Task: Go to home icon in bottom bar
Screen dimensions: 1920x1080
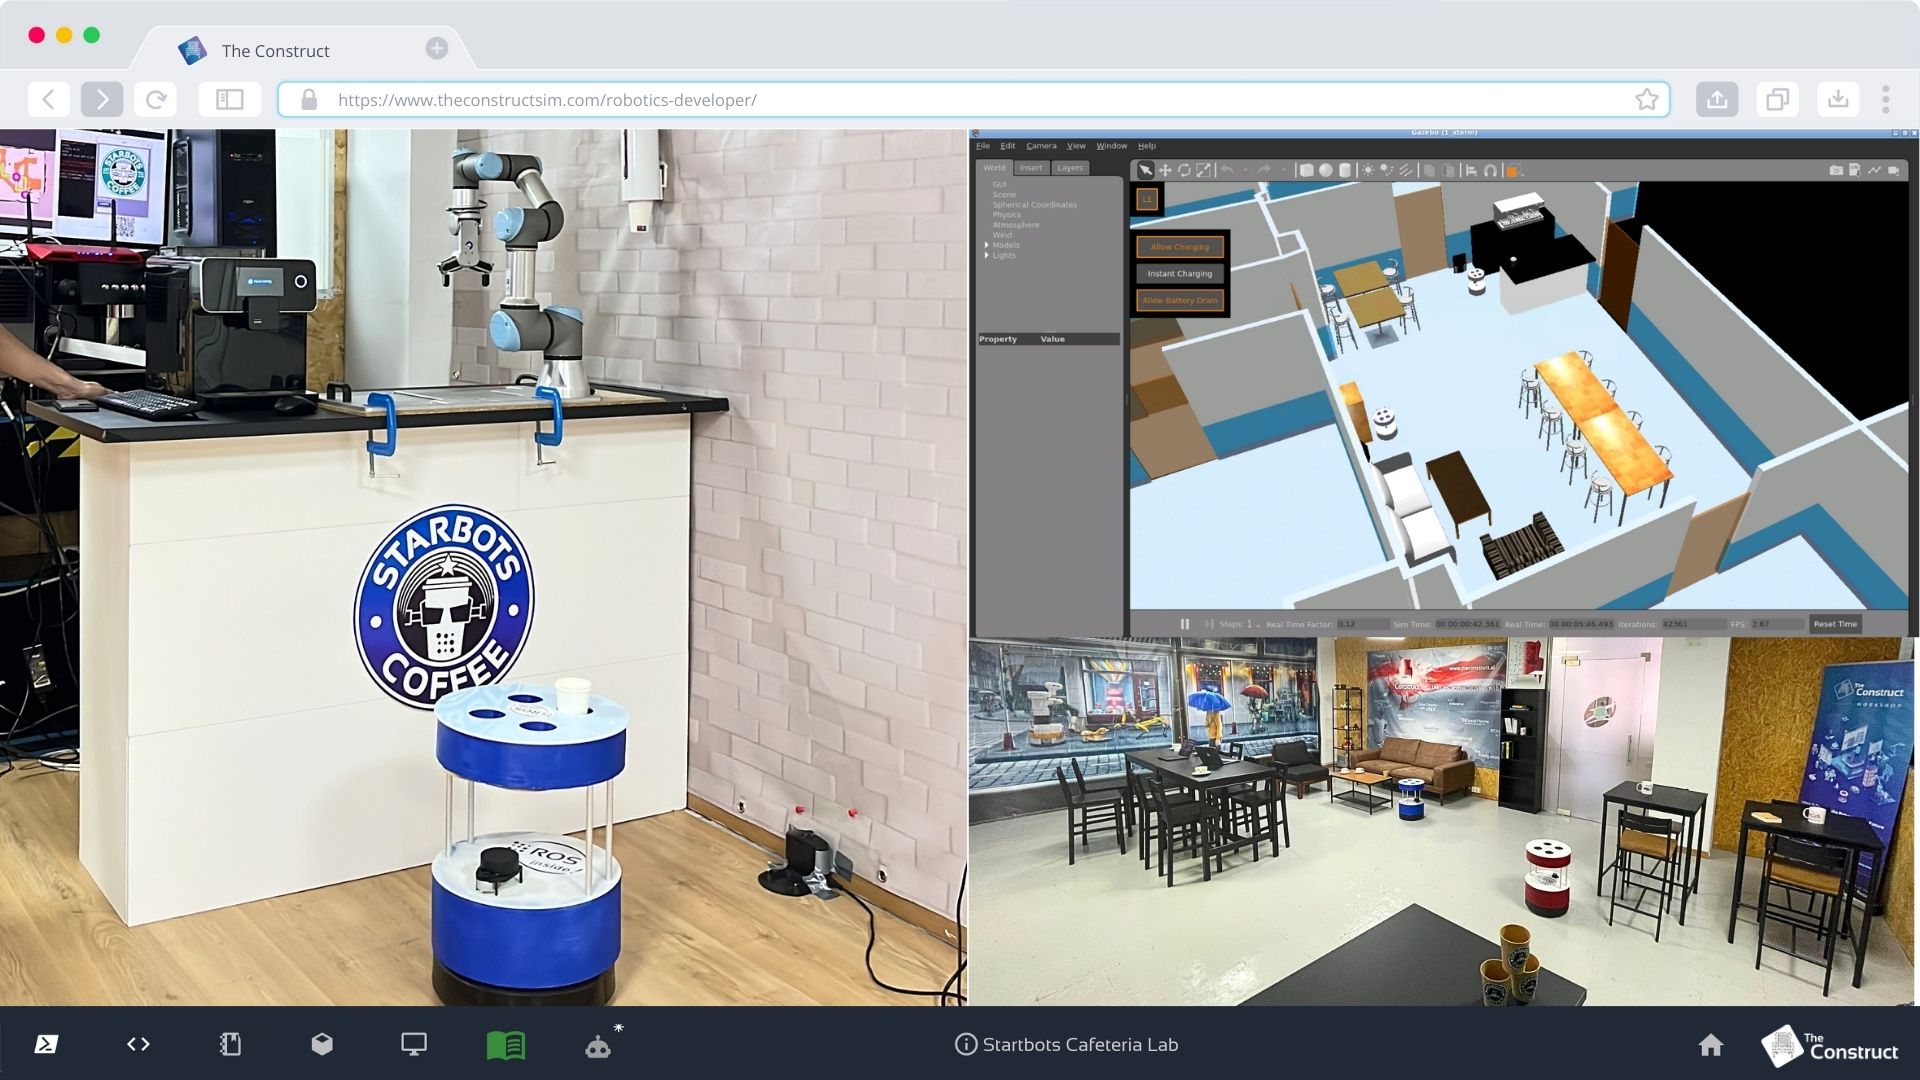Action: click(x=1711, y=1045)
